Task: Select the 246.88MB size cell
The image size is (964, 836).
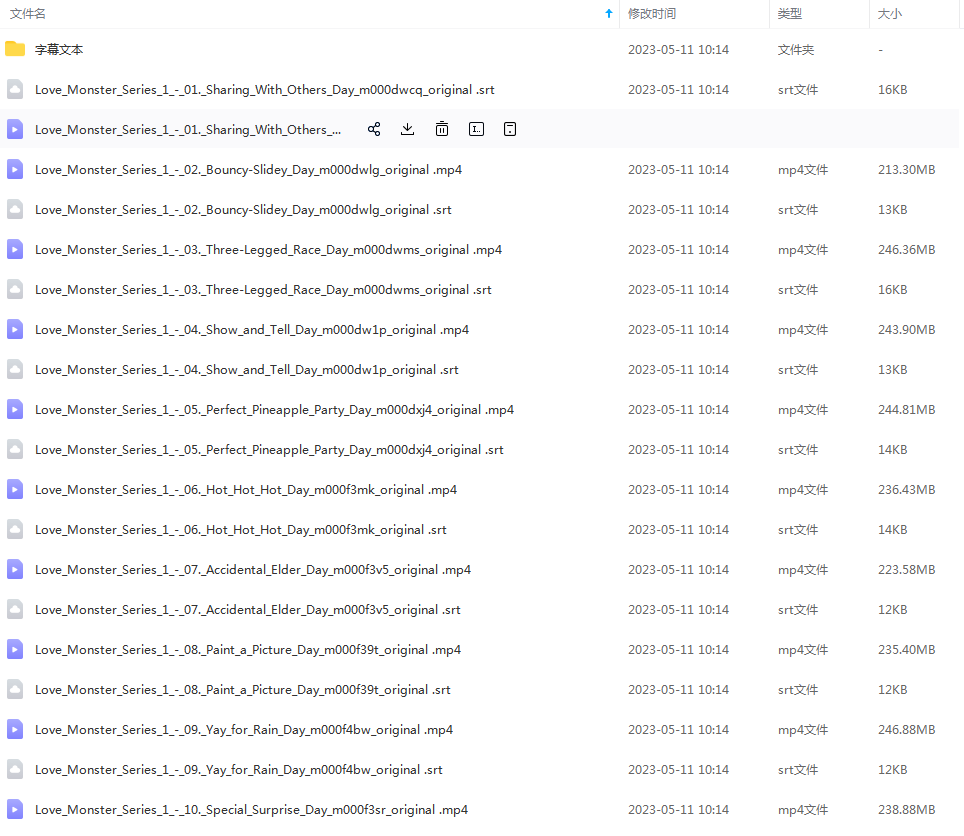Action: coord(907,730)
